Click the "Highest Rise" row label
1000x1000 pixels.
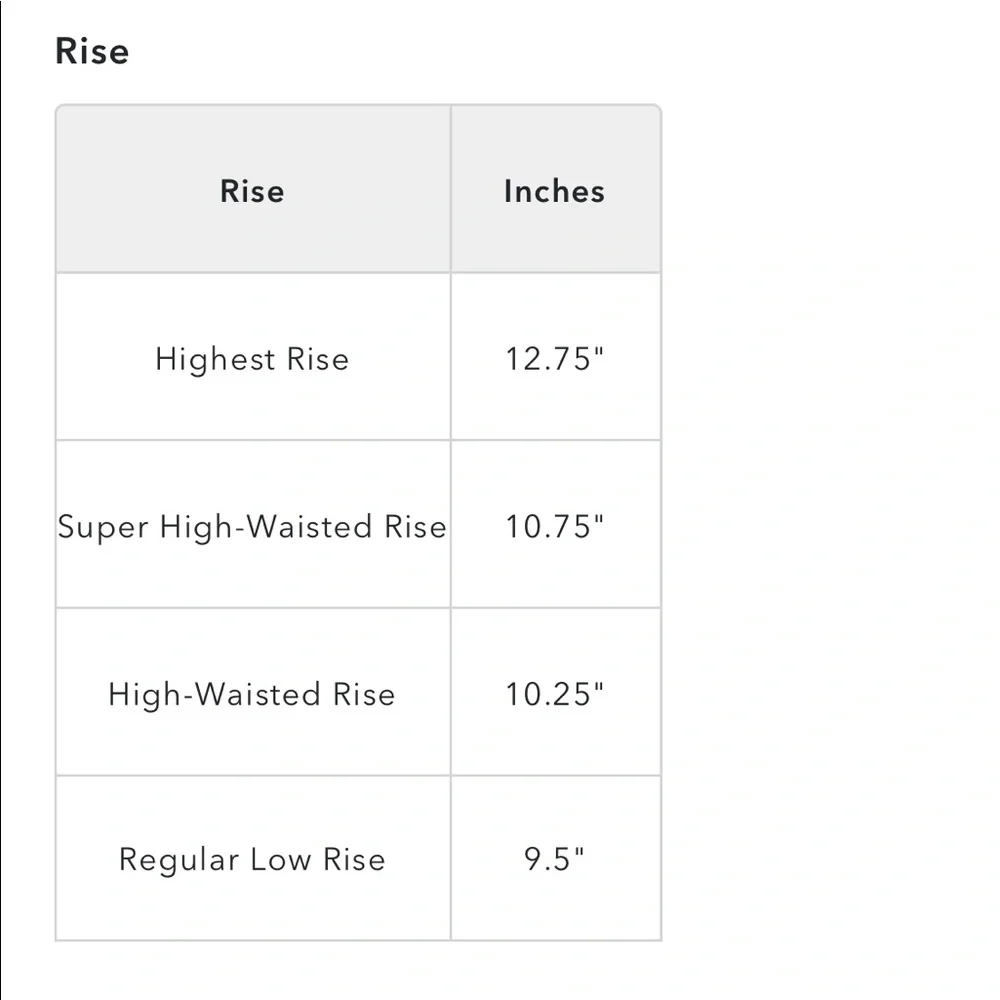252,359
